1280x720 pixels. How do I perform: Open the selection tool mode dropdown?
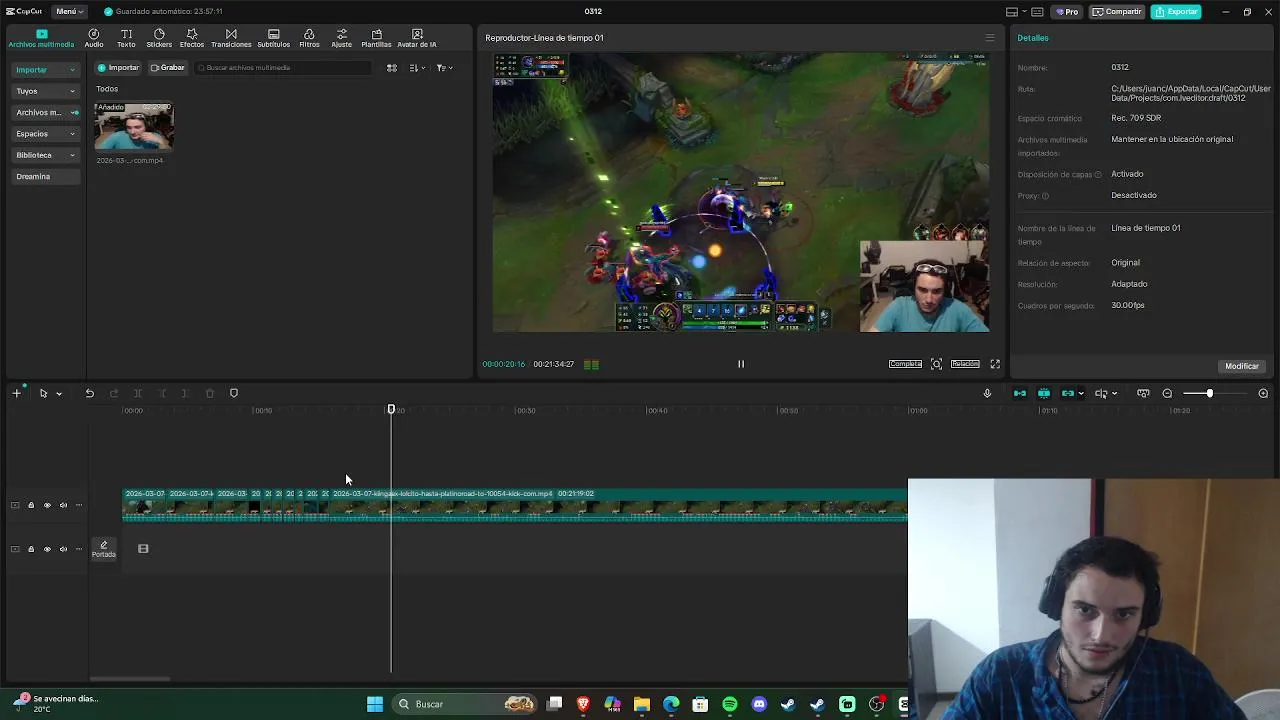click(59, 394)
